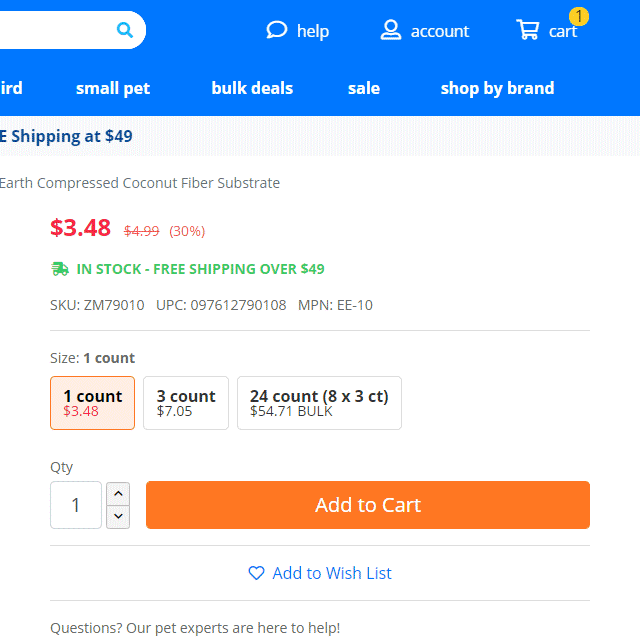The height and width of the screenshot is (640, 640).
Task: Click the Qty input field
Action: [76, 505]
